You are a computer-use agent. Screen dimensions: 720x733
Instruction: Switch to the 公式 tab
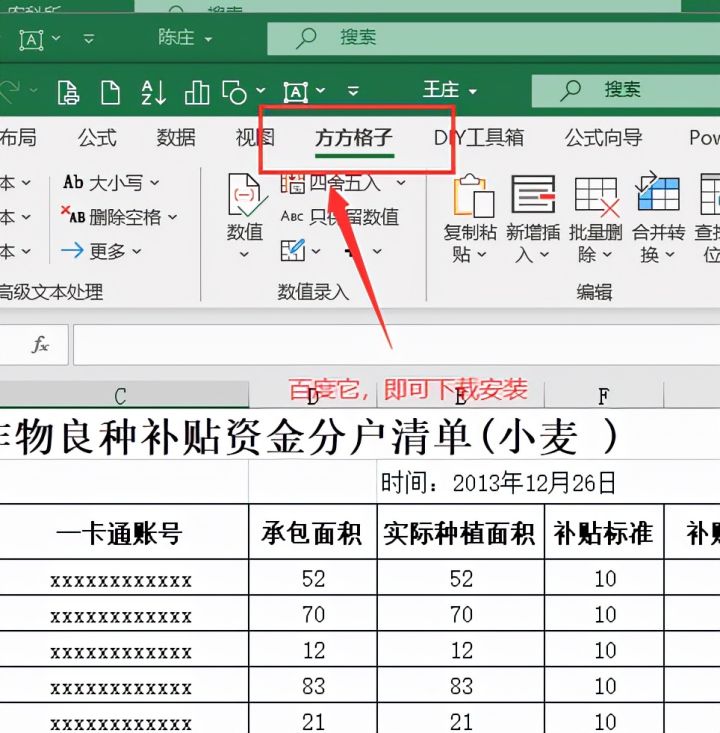97,138
